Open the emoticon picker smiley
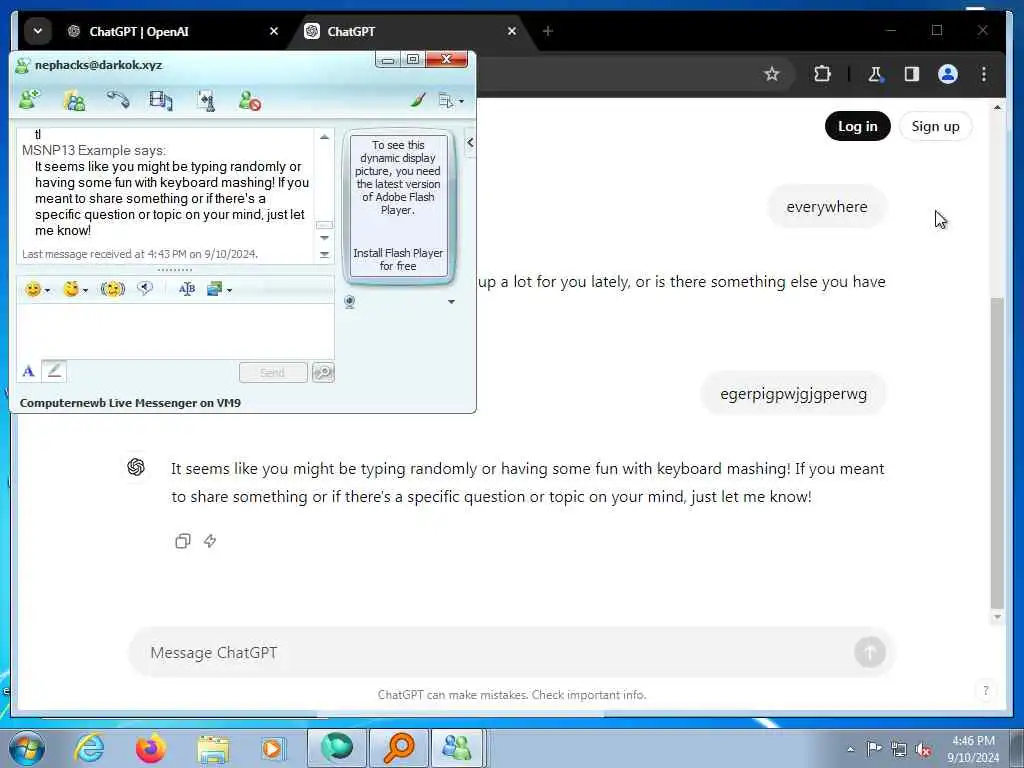This screenshot has width=1024, height=768. pyautogui.click(x=32, y=289)
